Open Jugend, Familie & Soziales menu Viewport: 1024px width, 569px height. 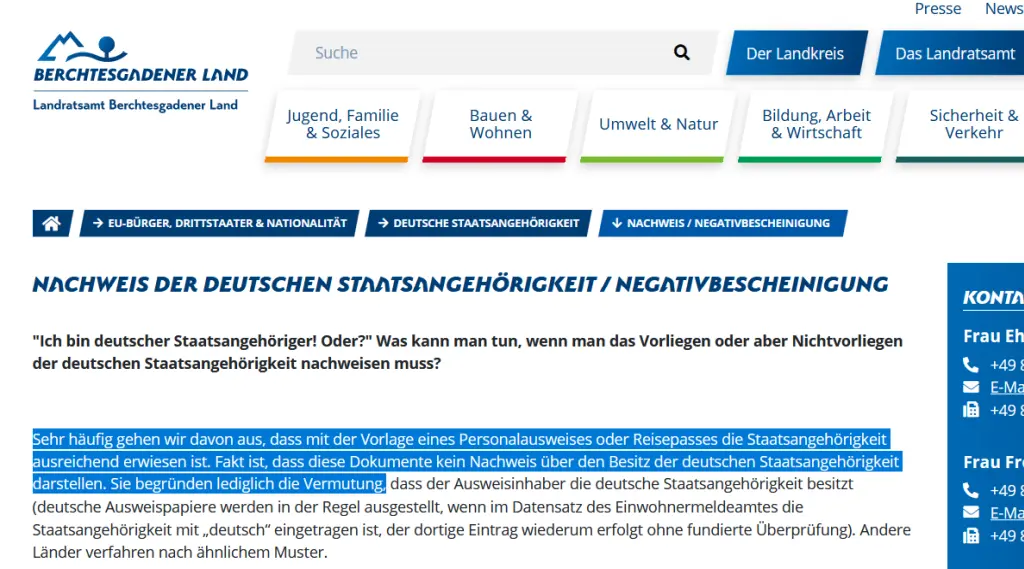coord(342,125)
